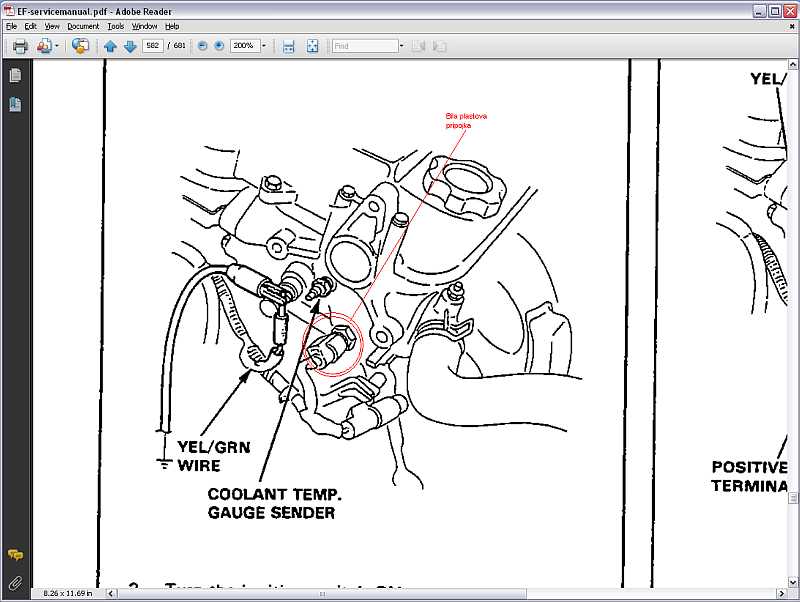800x602 pixels.
Task: Expand the Find options dropdown arrow
Action: click(x=401, y=46)
